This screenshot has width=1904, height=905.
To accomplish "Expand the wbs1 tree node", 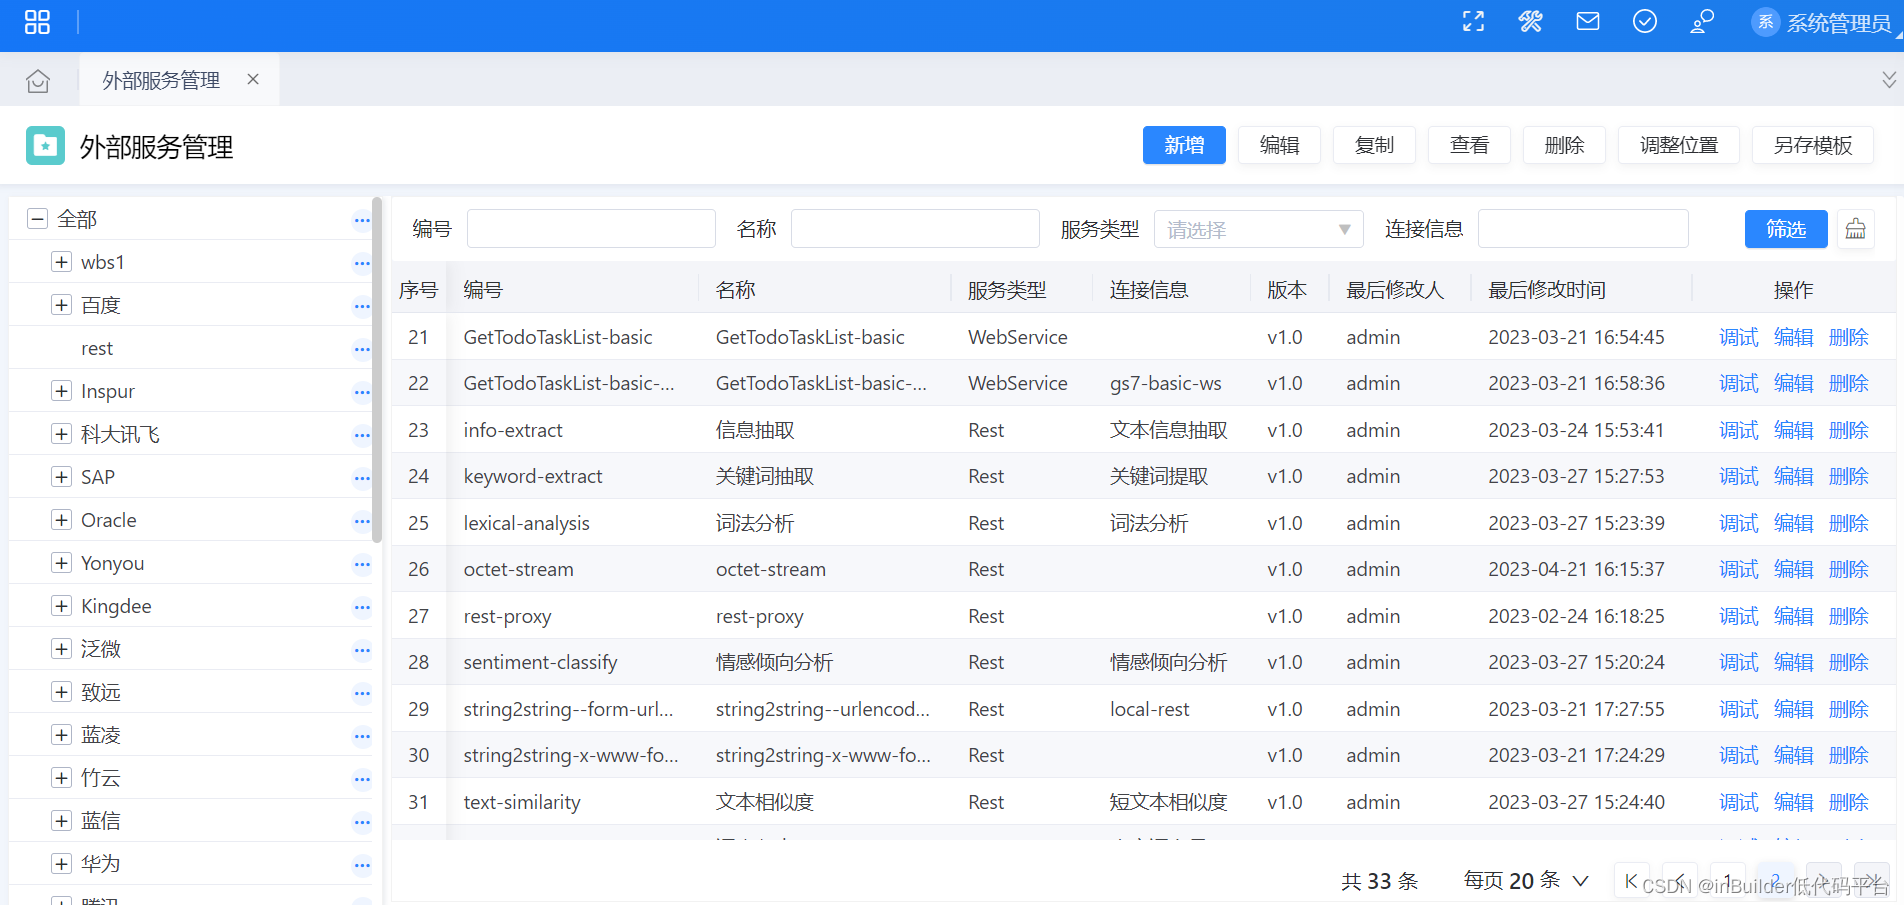I will click(x=61, y=261).
